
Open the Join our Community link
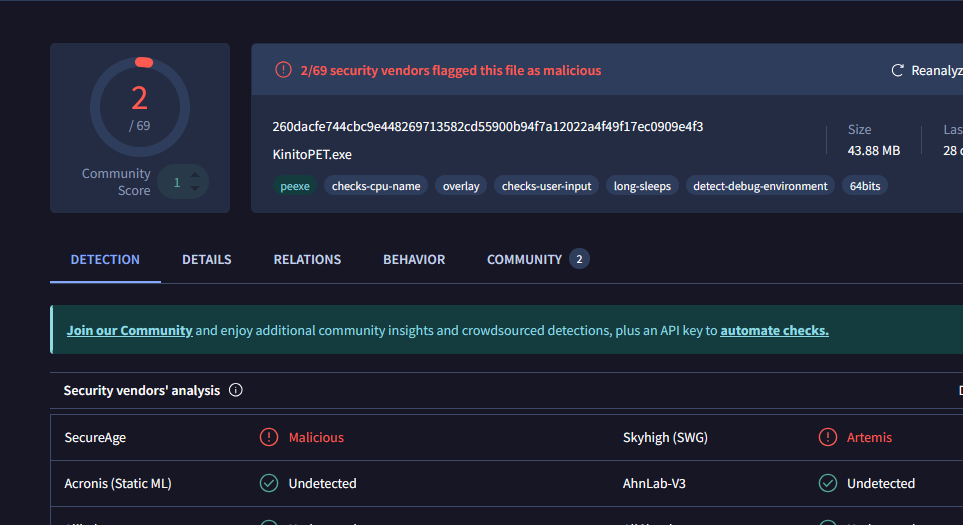click(x=129, y=330)
